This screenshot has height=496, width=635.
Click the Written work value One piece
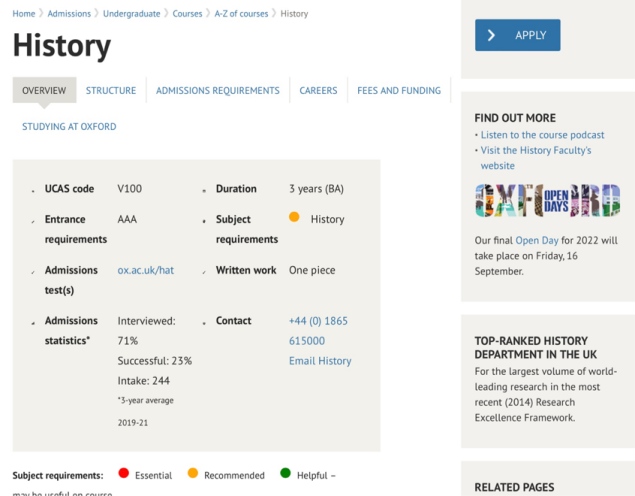coord(312,270)
